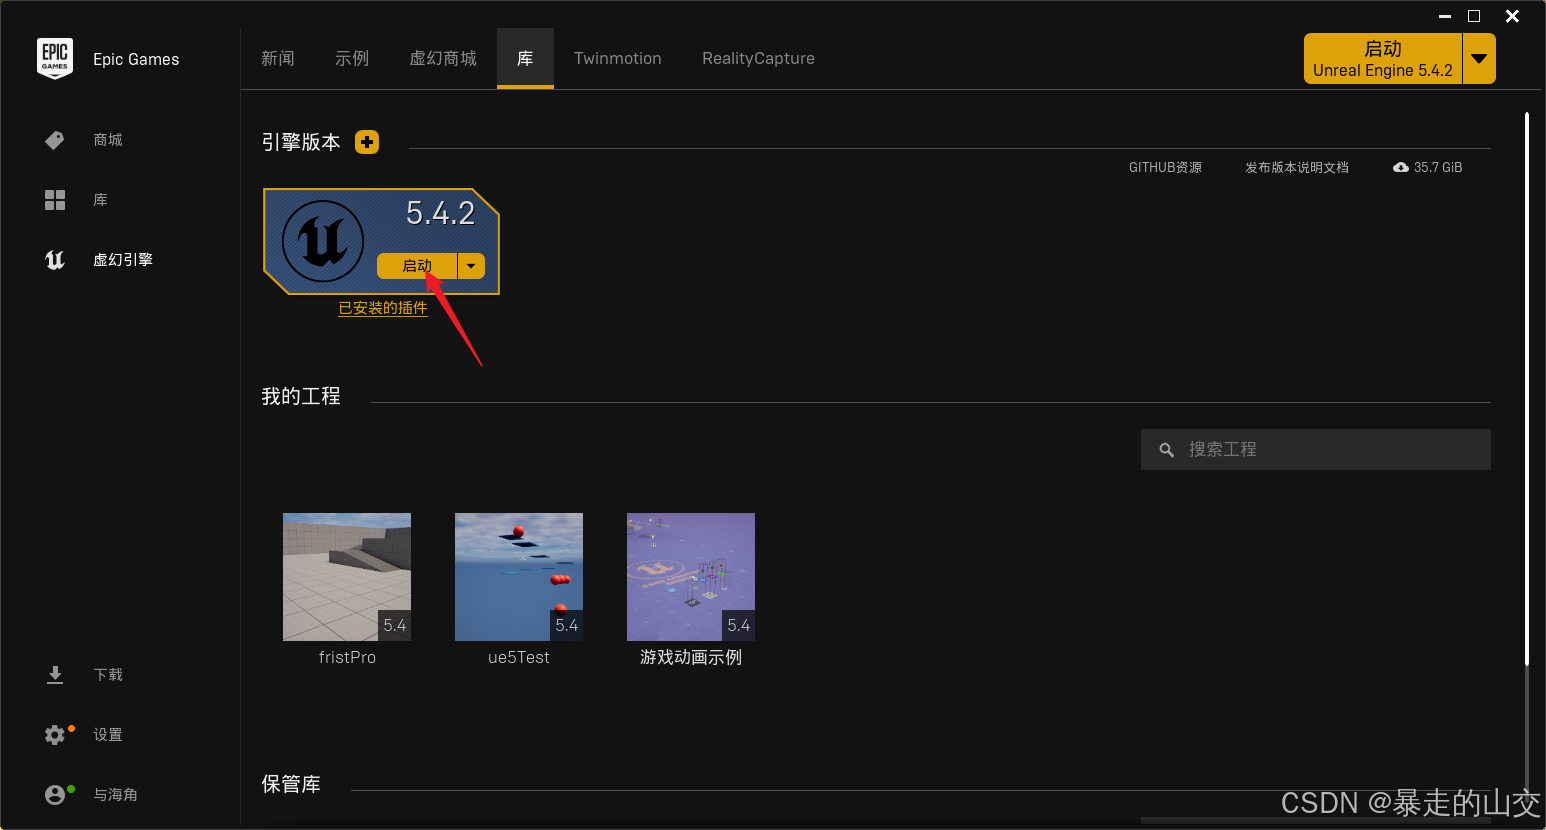Add engine version with plus icon
Image resolution: width=1546 pixels, height=830 pixels.
pyautogui.click(x=367, y=142)
